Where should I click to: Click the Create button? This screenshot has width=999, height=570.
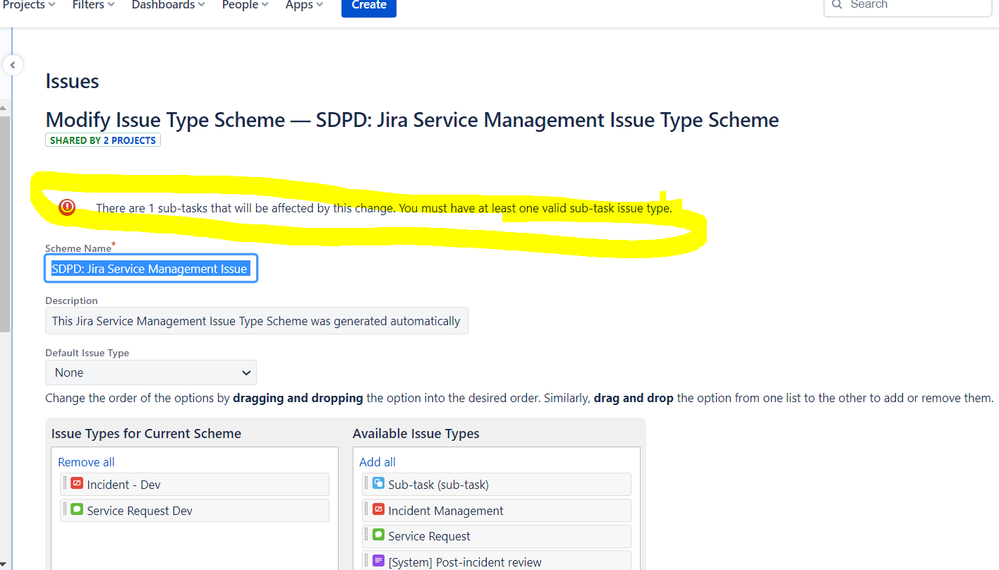tap(369, 6)
